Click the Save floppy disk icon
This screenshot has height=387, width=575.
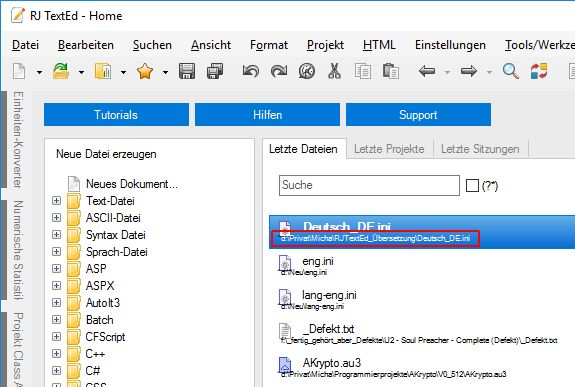point(187,71)
